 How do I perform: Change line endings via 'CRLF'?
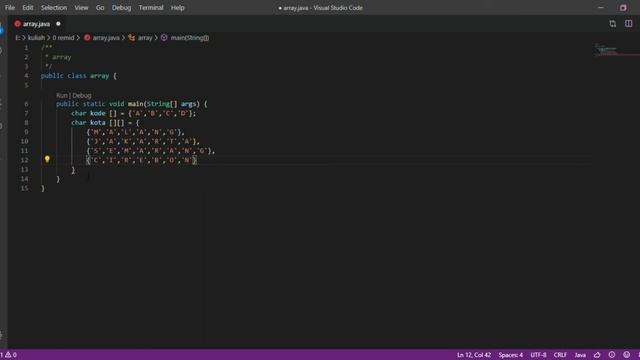(560, 355)
